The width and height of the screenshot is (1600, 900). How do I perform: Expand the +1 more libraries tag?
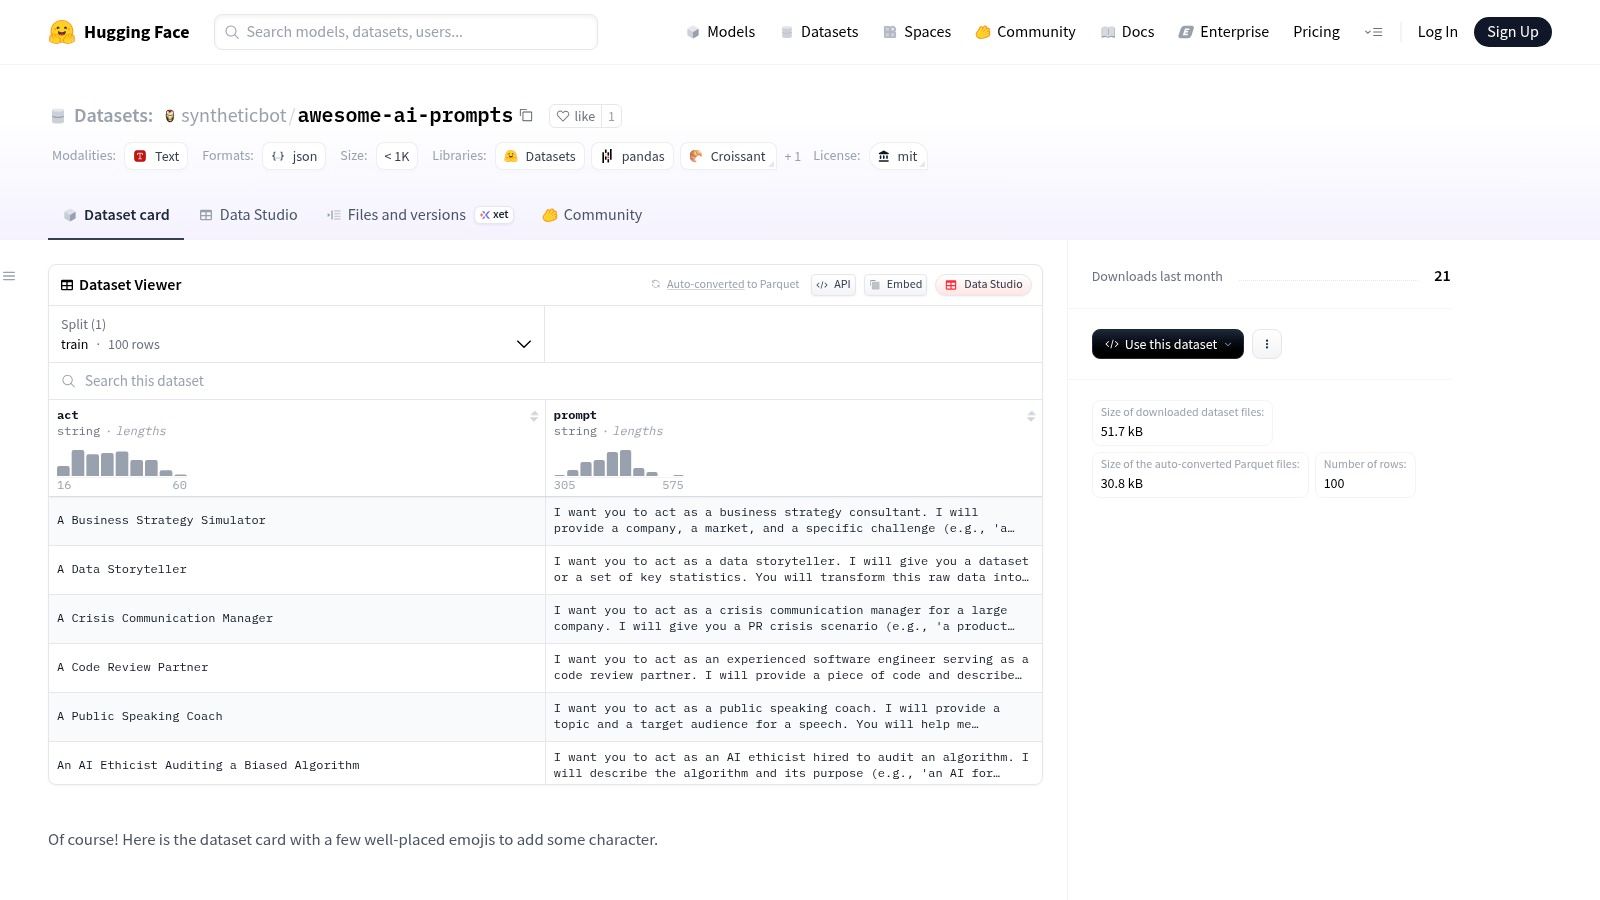tap(792, 156)
